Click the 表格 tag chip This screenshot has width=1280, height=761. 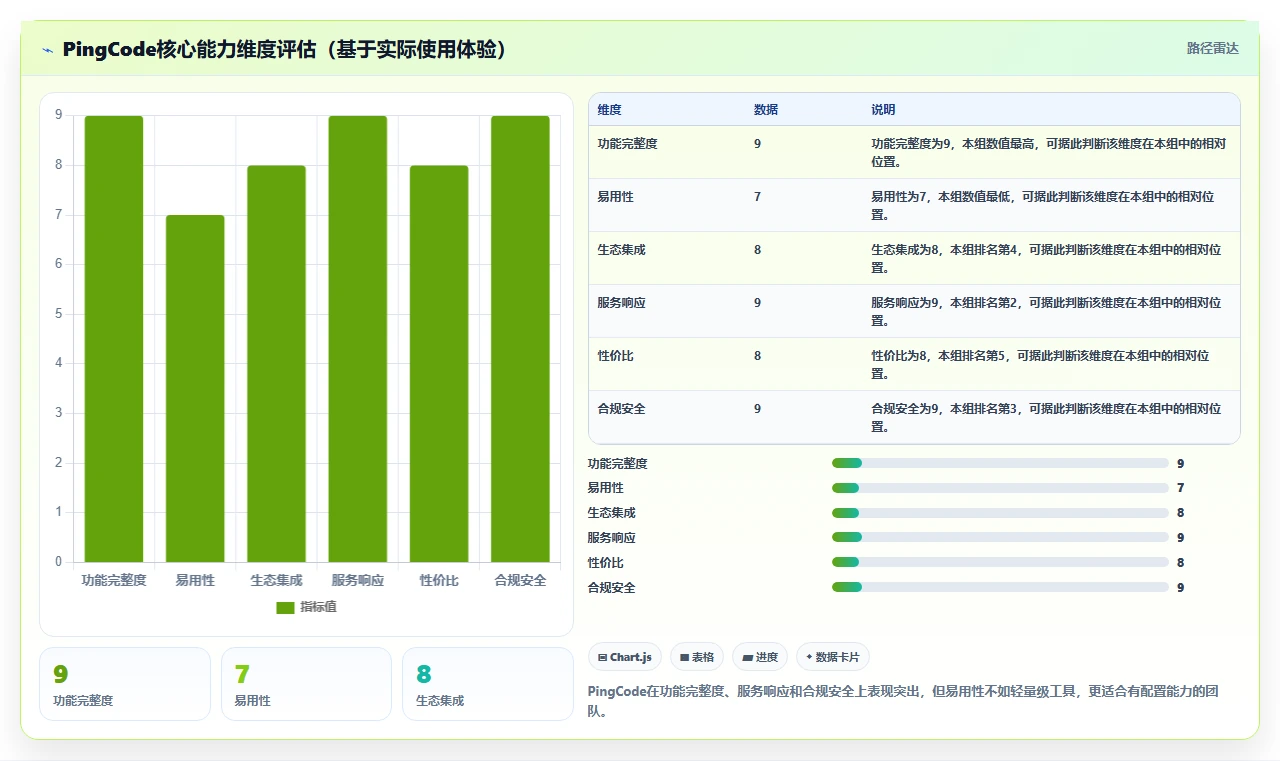click(x=697, y=657)
